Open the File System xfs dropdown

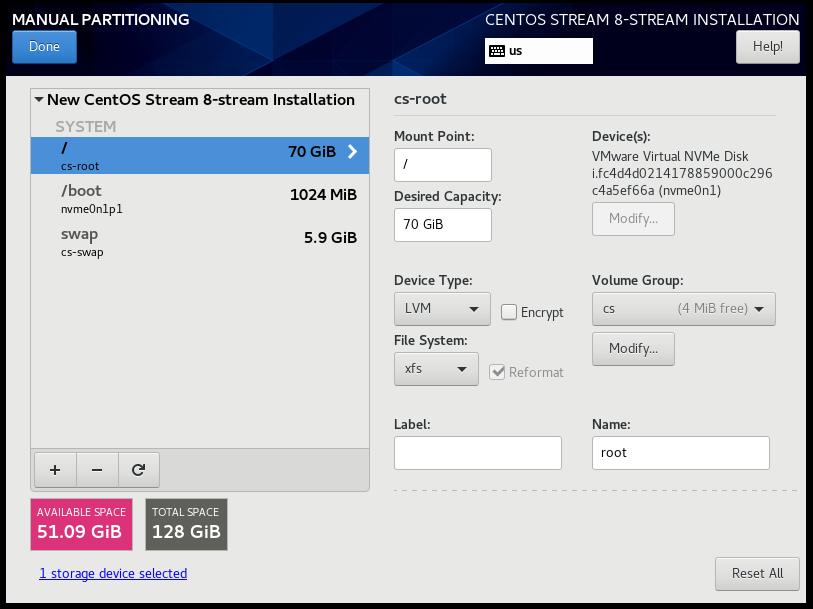tap(436, 369)
